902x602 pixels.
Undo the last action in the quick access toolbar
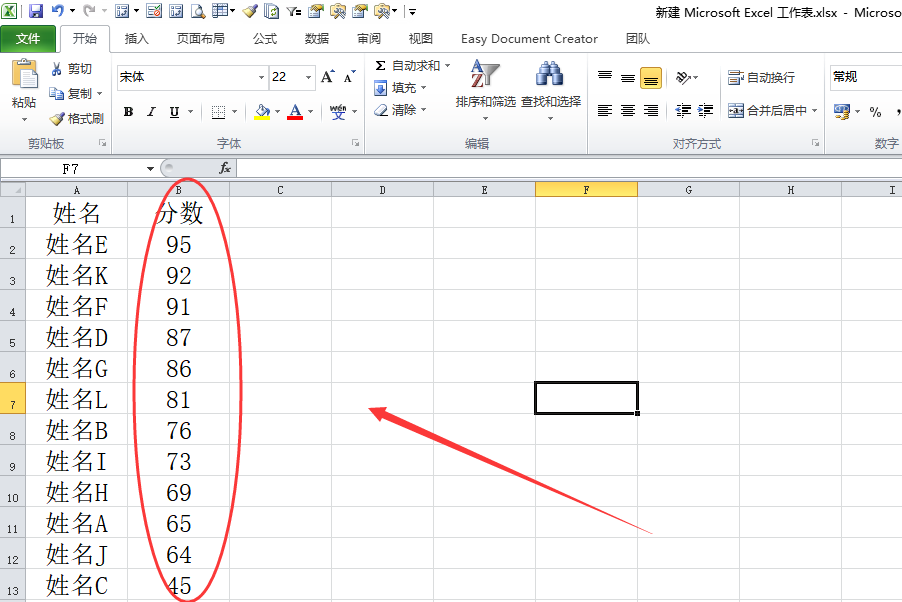click(x=58, y=11)
